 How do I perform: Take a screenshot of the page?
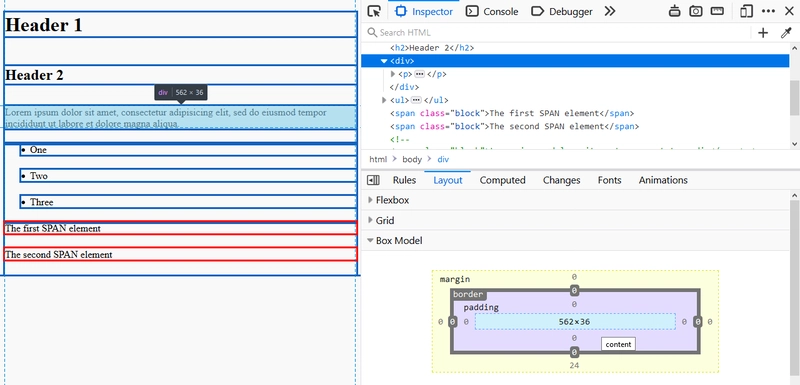(x=695, y=11)
